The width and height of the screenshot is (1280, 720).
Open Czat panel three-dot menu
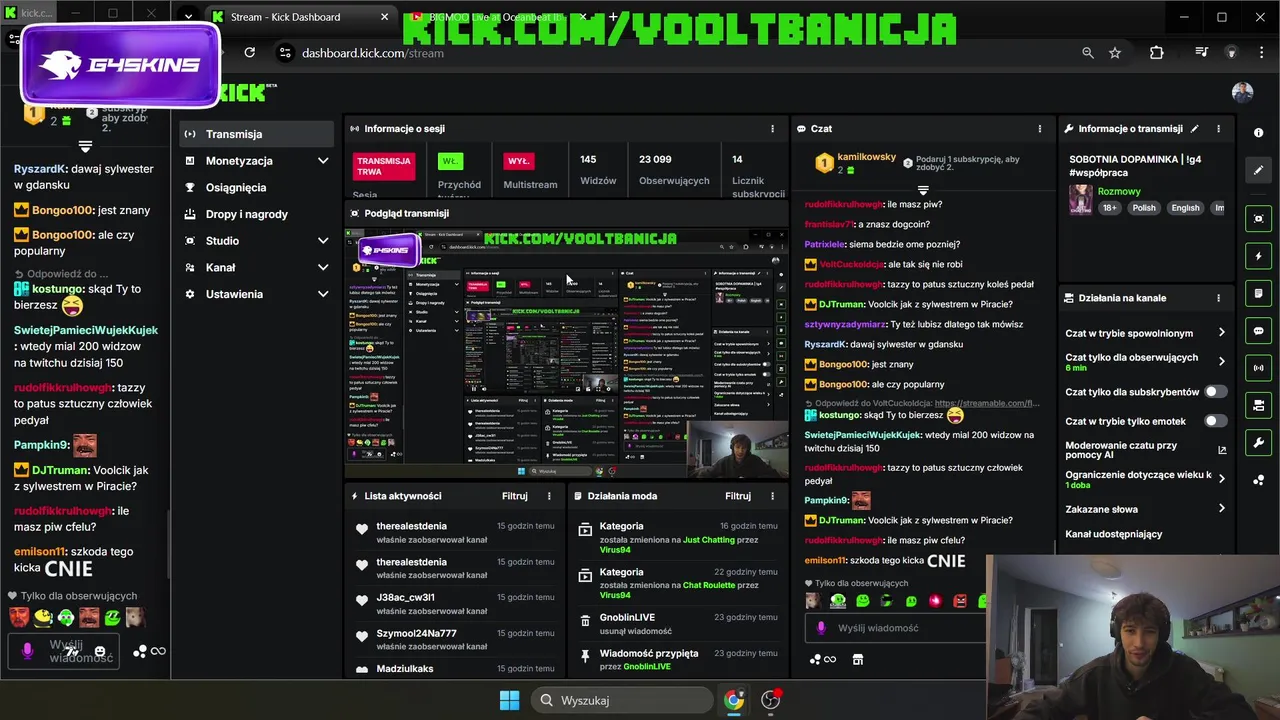coord(1040,128)
